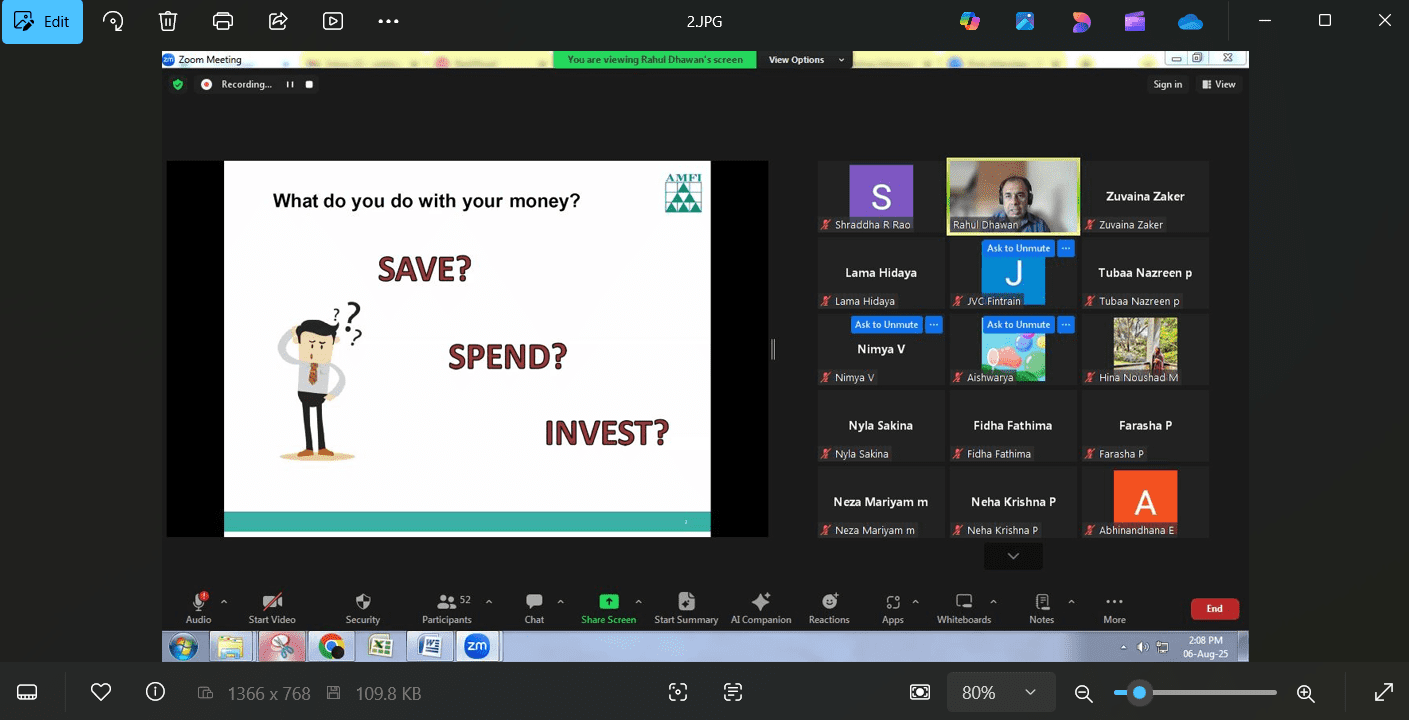Open Clipchamp video editor icon
Image resolution: width=1409 pixels, height=720 pixels.
click(x=1135, y=21)
